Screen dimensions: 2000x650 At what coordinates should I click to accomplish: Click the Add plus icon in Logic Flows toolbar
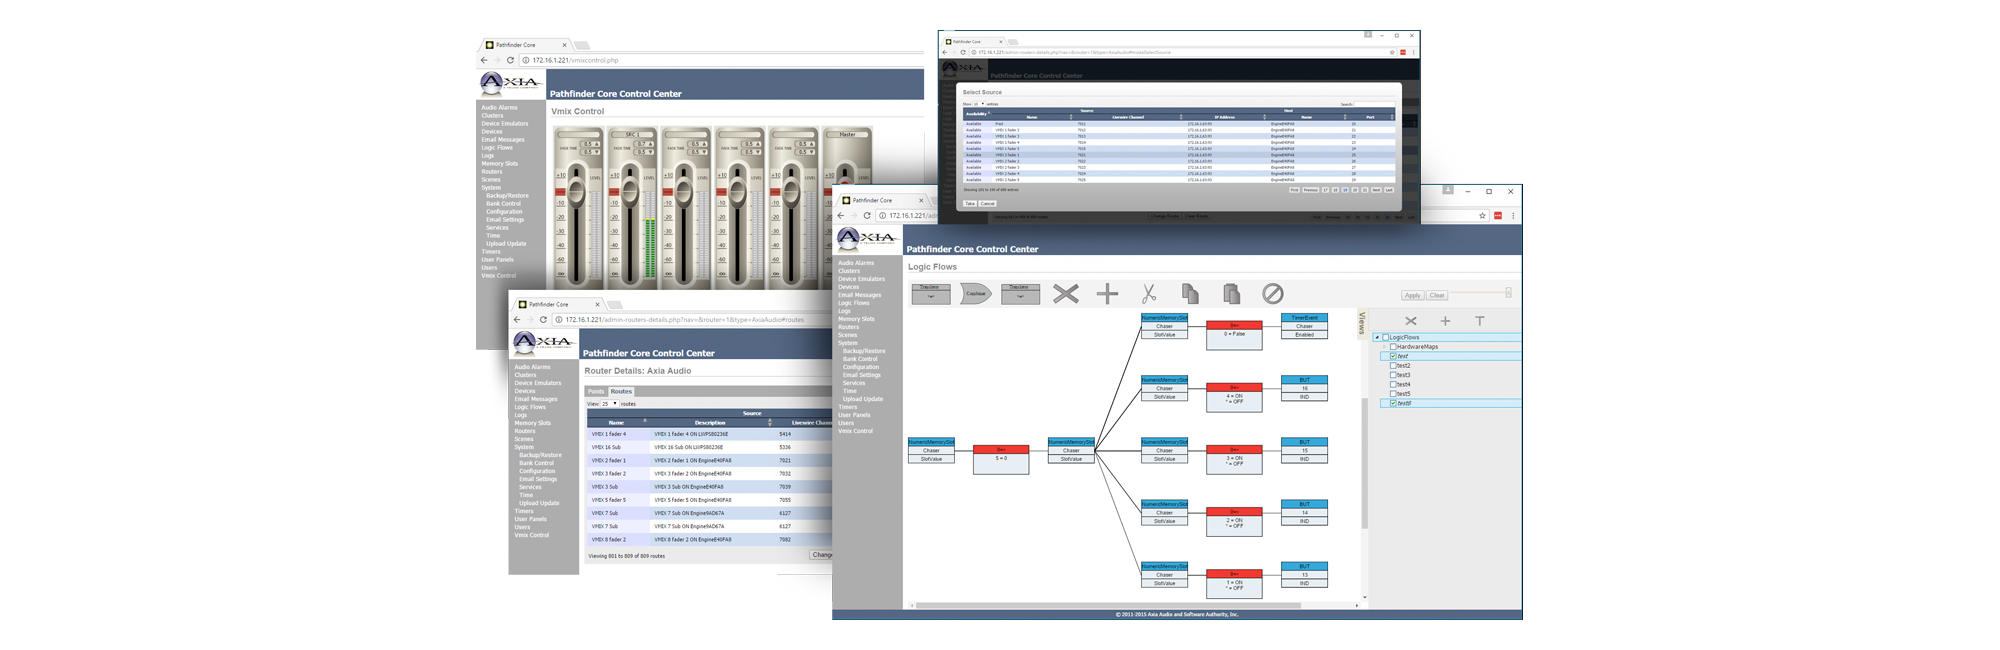tap(1107, 293)
